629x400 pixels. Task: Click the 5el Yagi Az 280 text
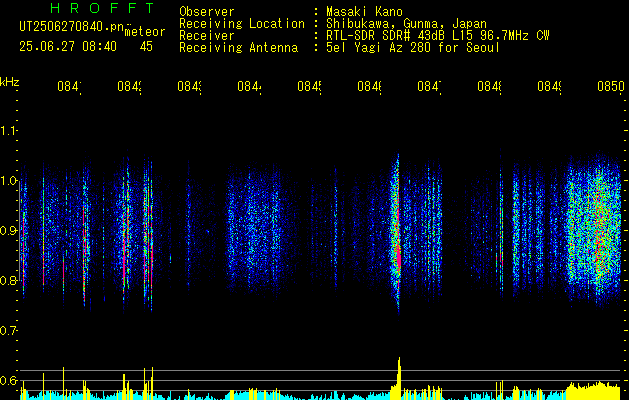click(413, 48)
